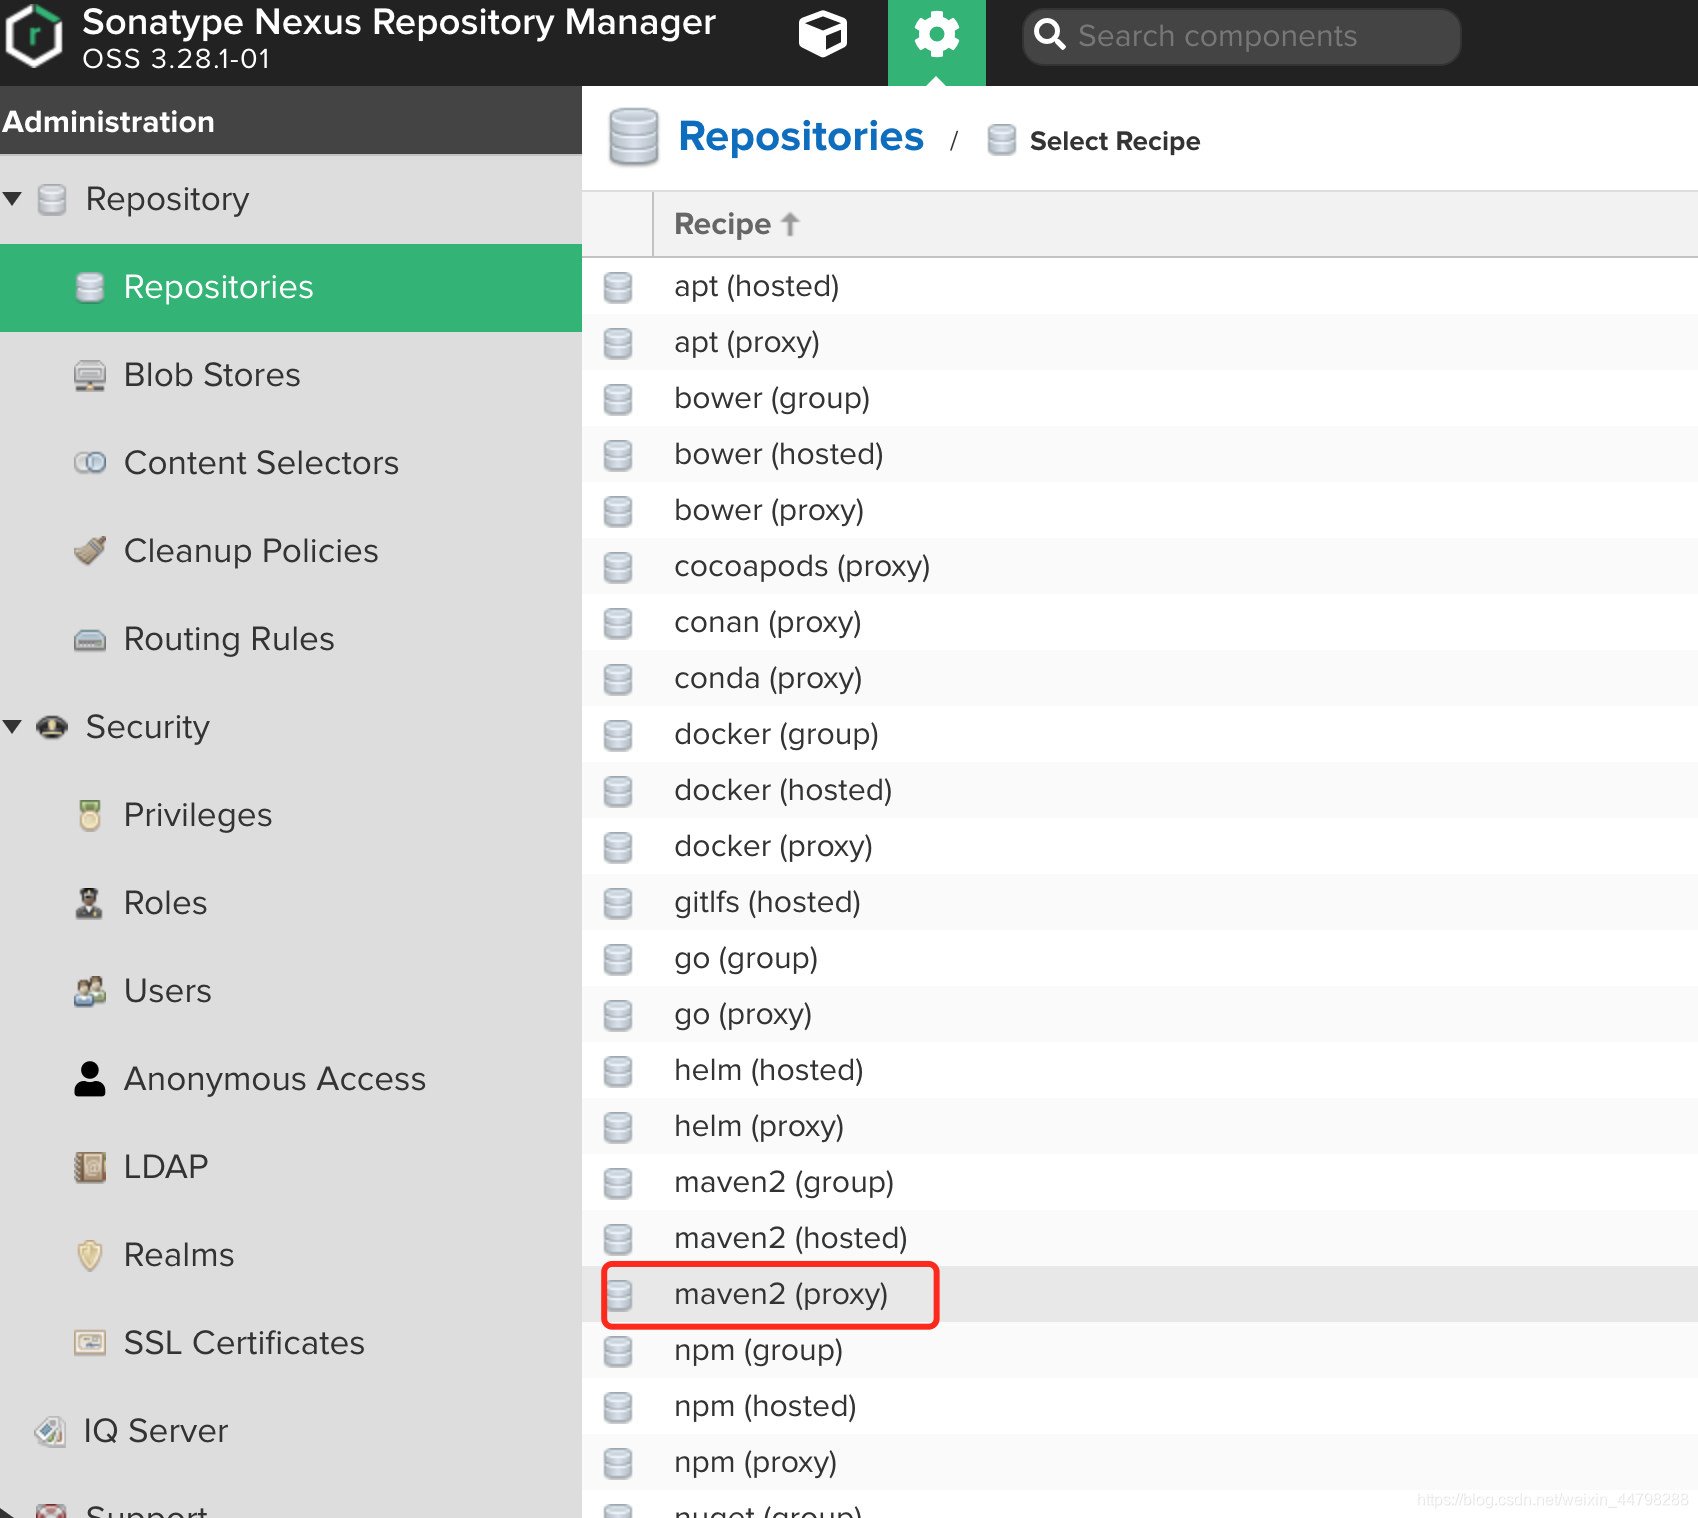Viewport: 1698px width, 1518px height.
Task: Click the Anonymous Access silhouette icon
Action: [x=90, y=1079]
